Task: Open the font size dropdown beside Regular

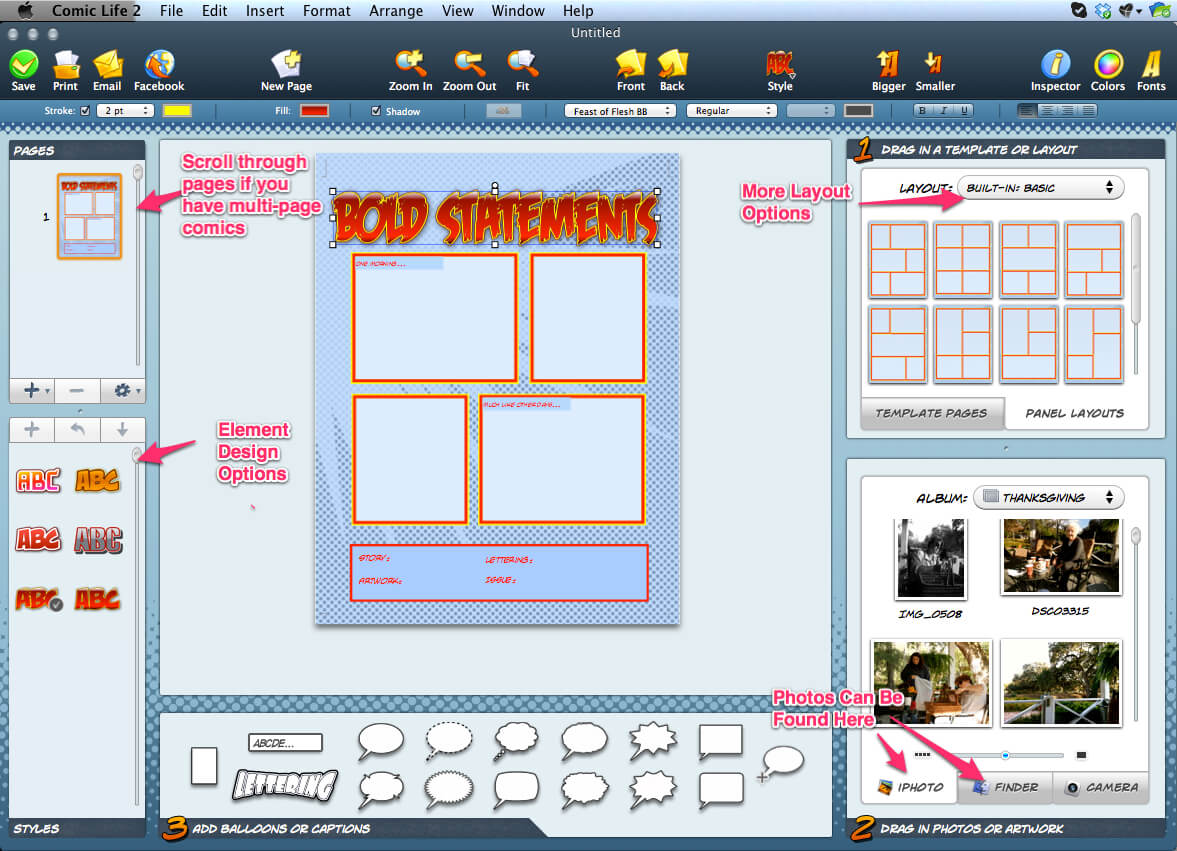Action: point(810,110)
